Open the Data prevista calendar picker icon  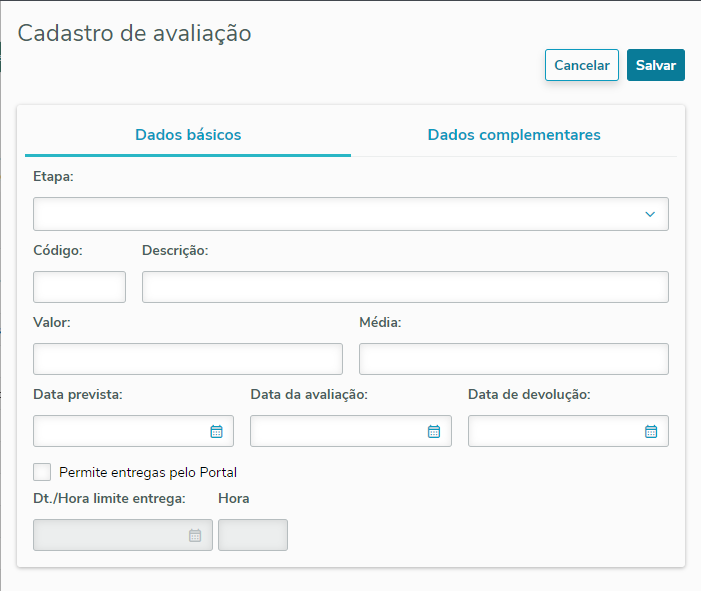216,431
